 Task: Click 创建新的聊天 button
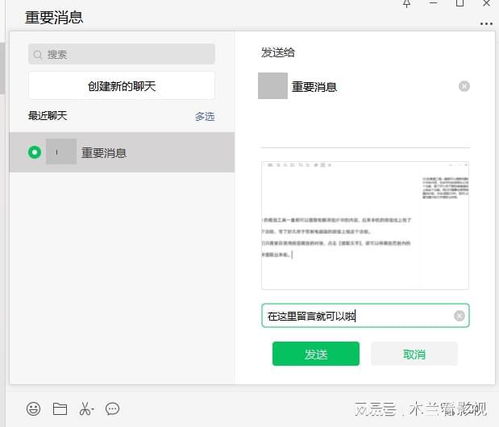click(122, 86)
